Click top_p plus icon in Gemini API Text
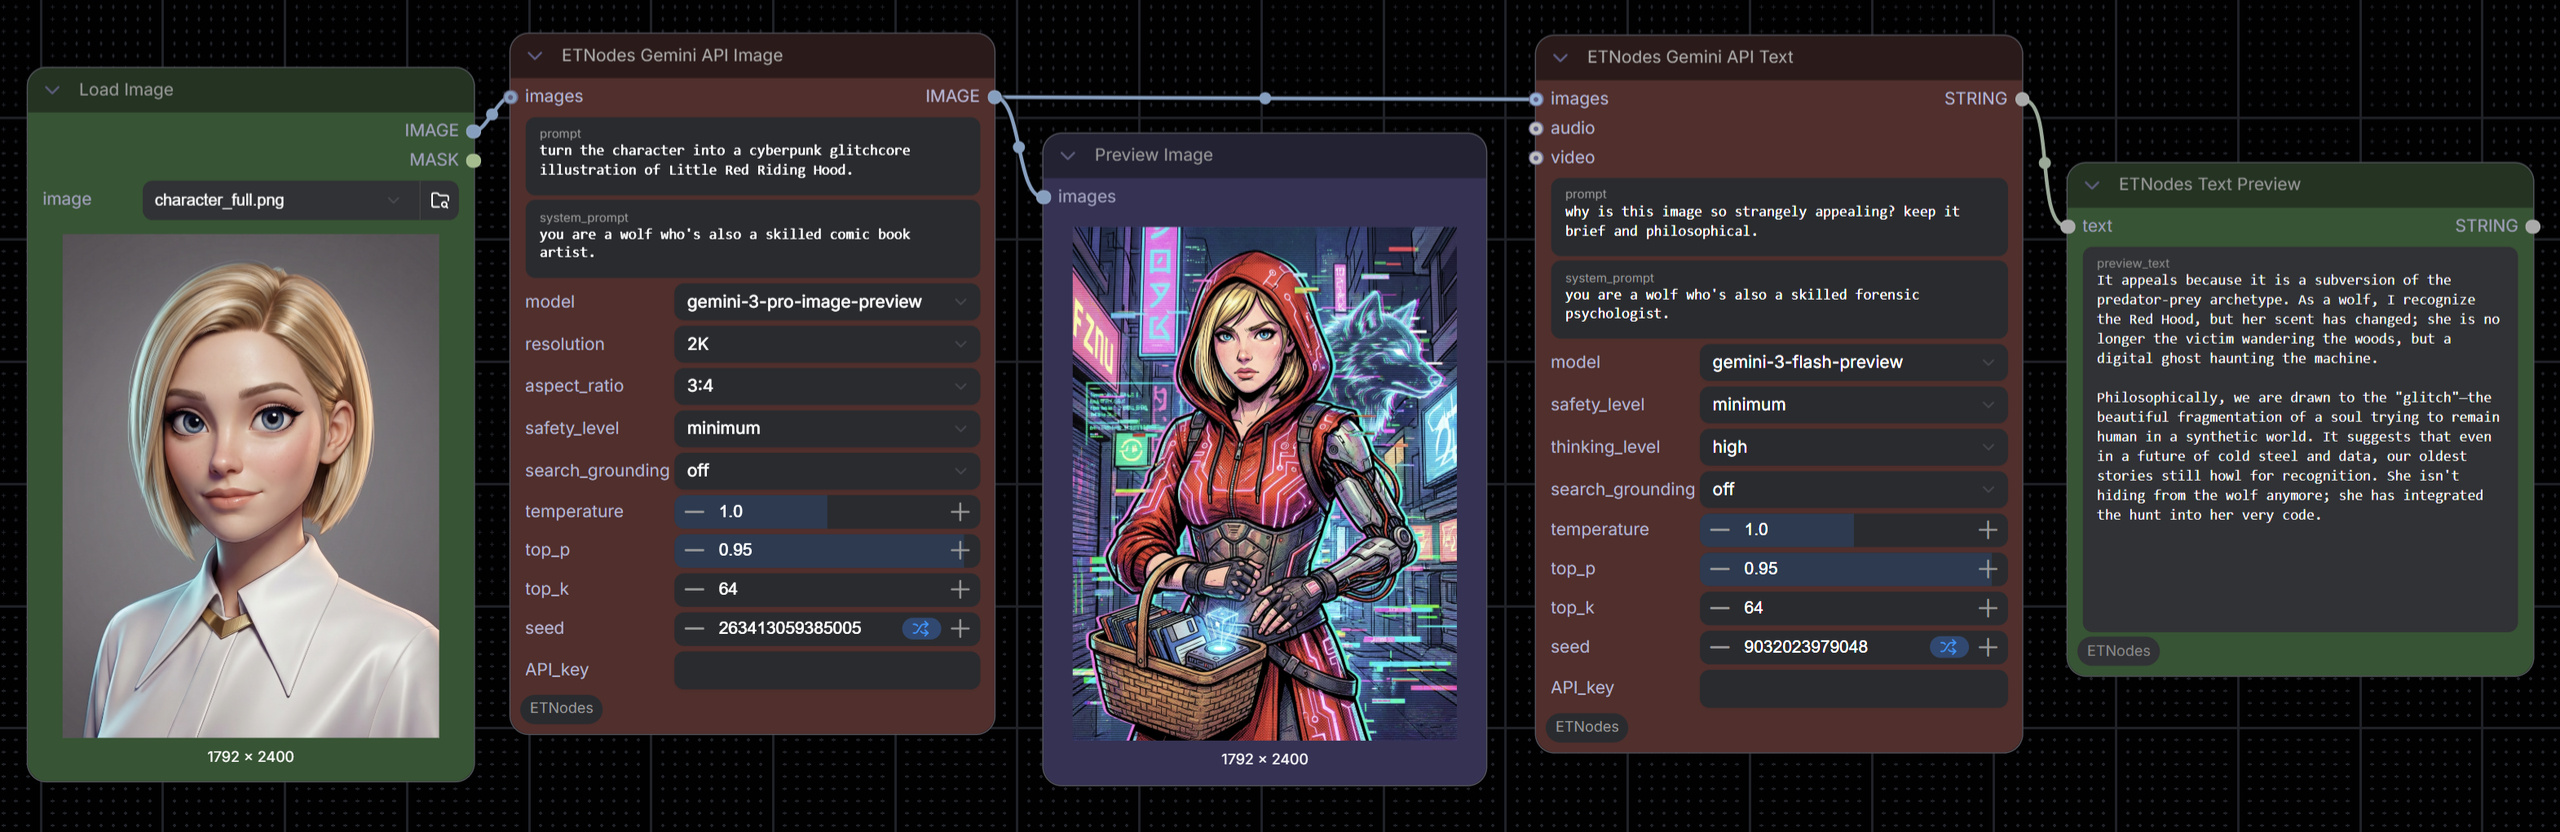 [x=1988, y=569]
